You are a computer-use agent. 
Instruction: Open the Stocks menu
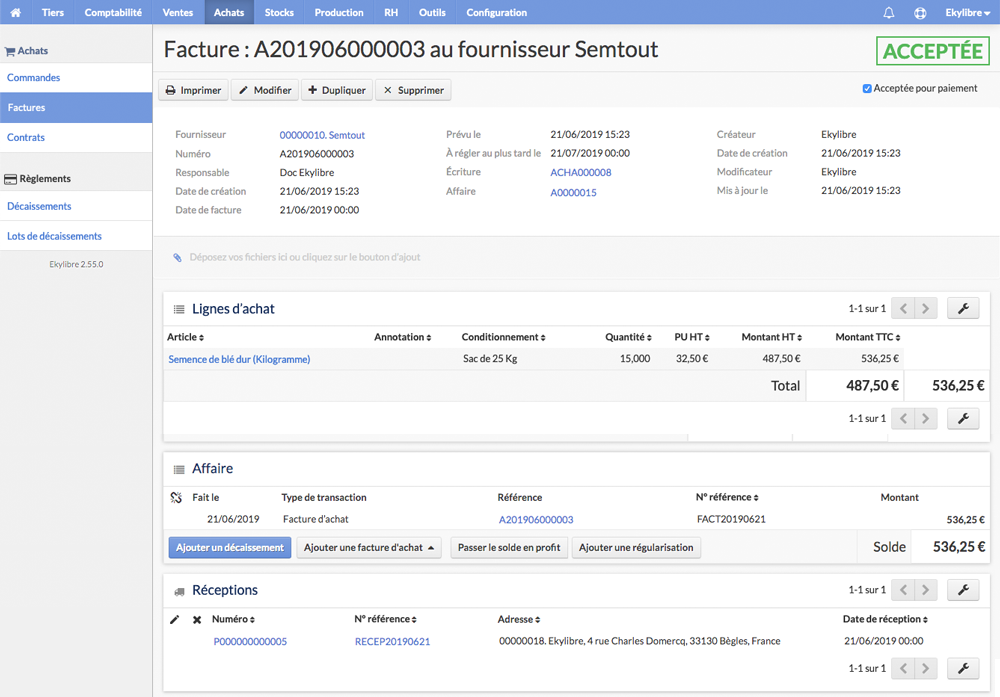pyautogui.click(x=279, y=12)
